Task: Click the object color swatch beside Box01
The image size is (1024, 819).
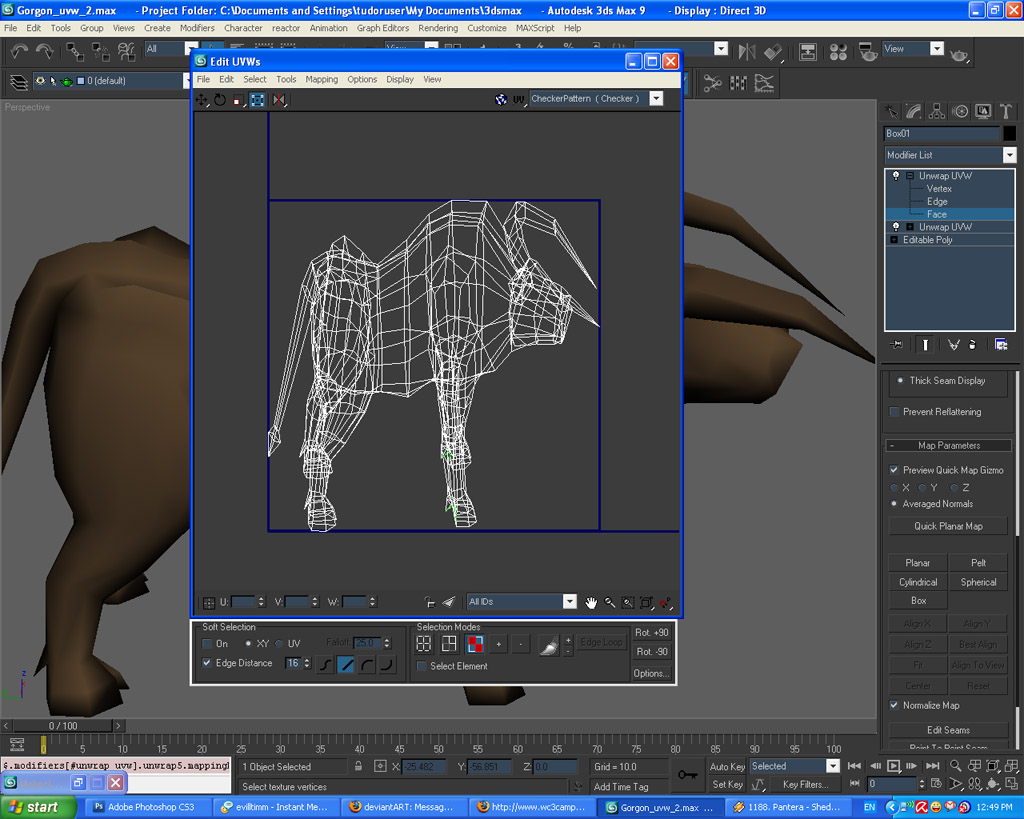Action: (1010, 133)
